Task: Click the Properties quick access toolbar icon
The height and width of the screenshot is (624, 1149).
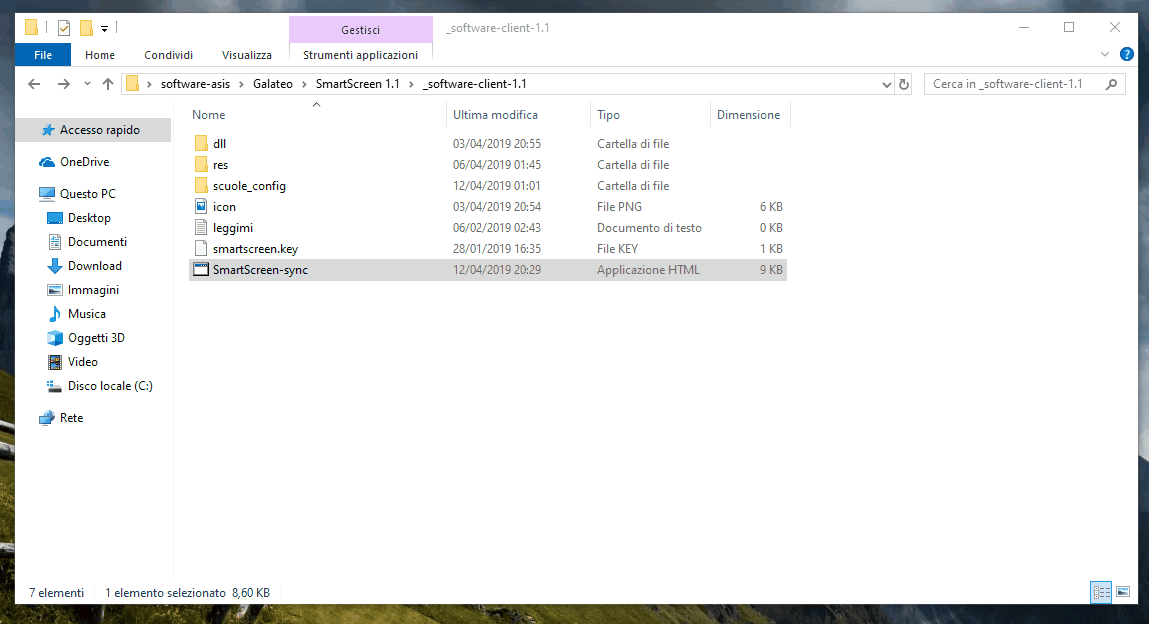Action: [x=64, y=28]
